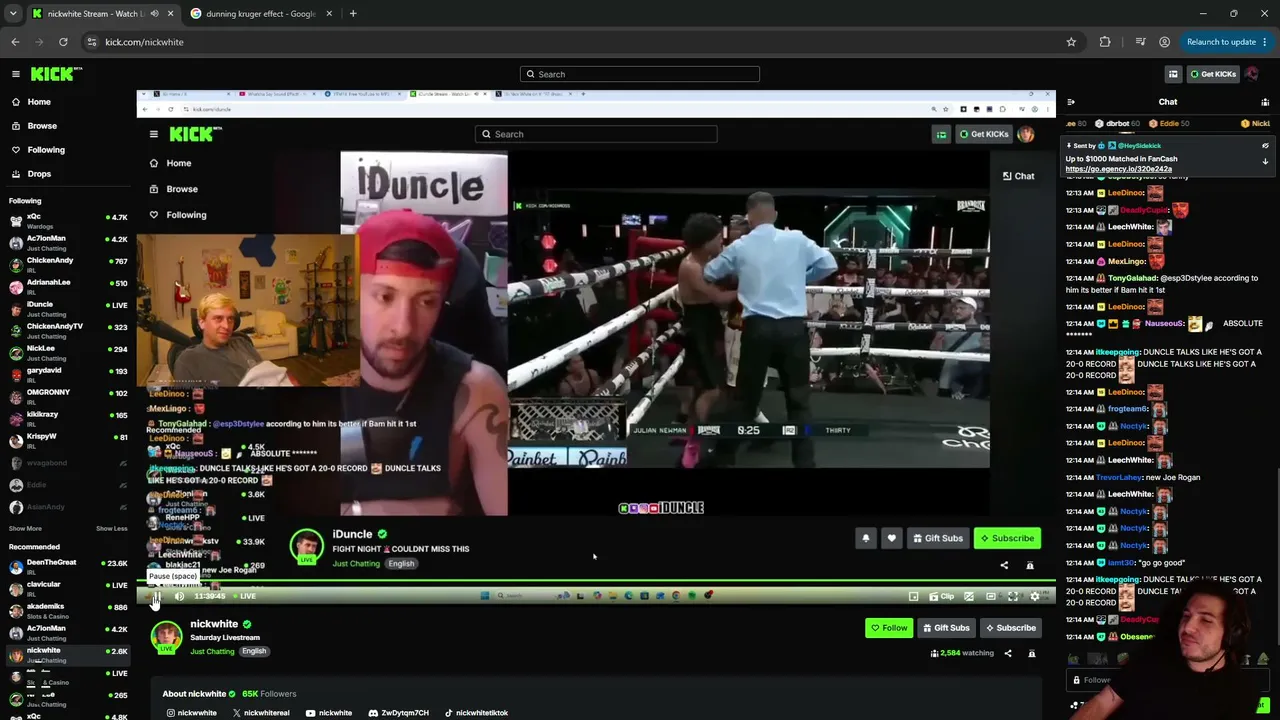Go to the Kick logo home
The image size is (1280, 720).
coord(57,74)
